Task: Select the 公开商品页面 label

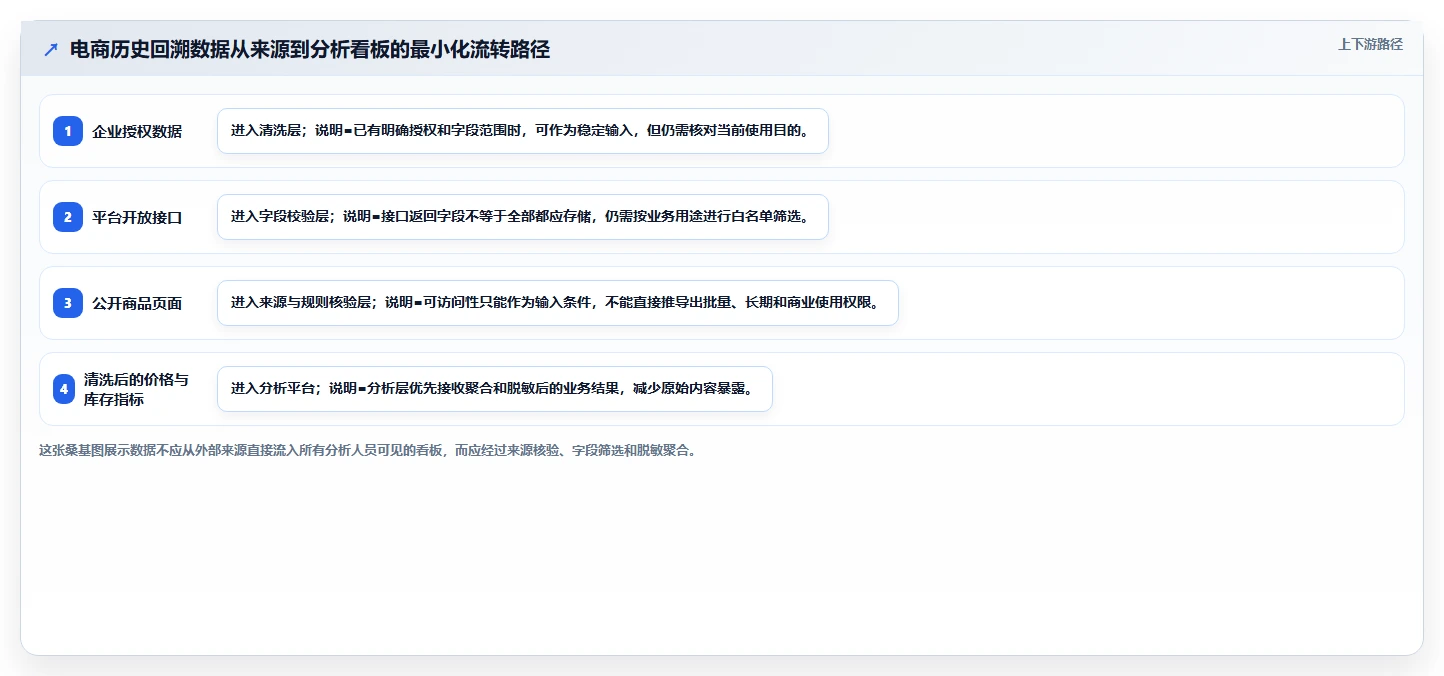Action: 137,303
